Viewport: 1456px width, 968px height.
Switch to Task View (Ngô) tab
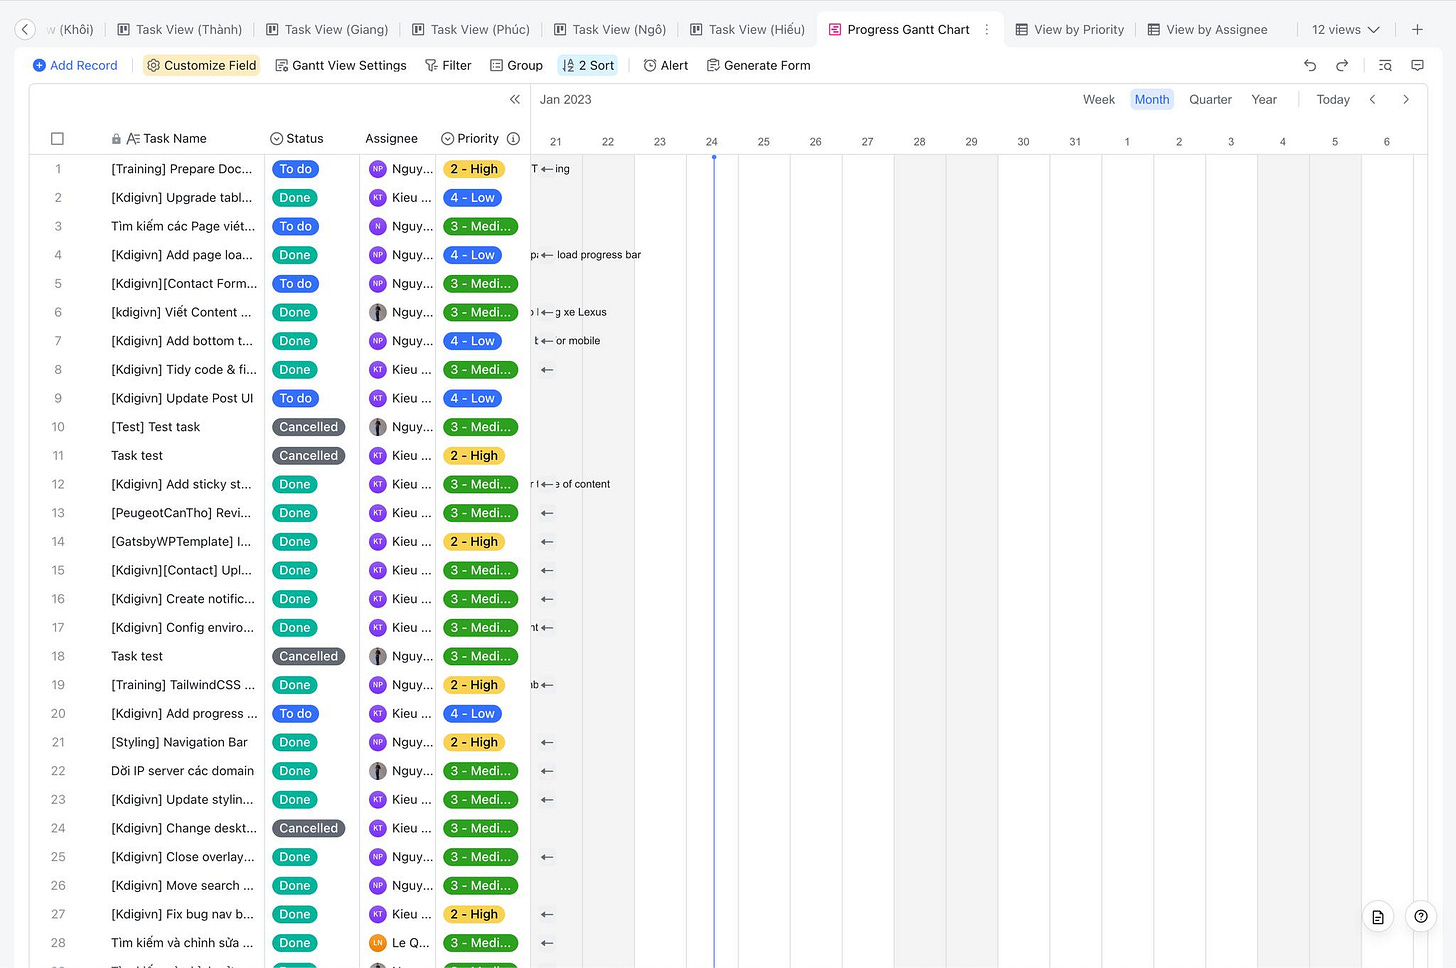[x=610, y=30]
